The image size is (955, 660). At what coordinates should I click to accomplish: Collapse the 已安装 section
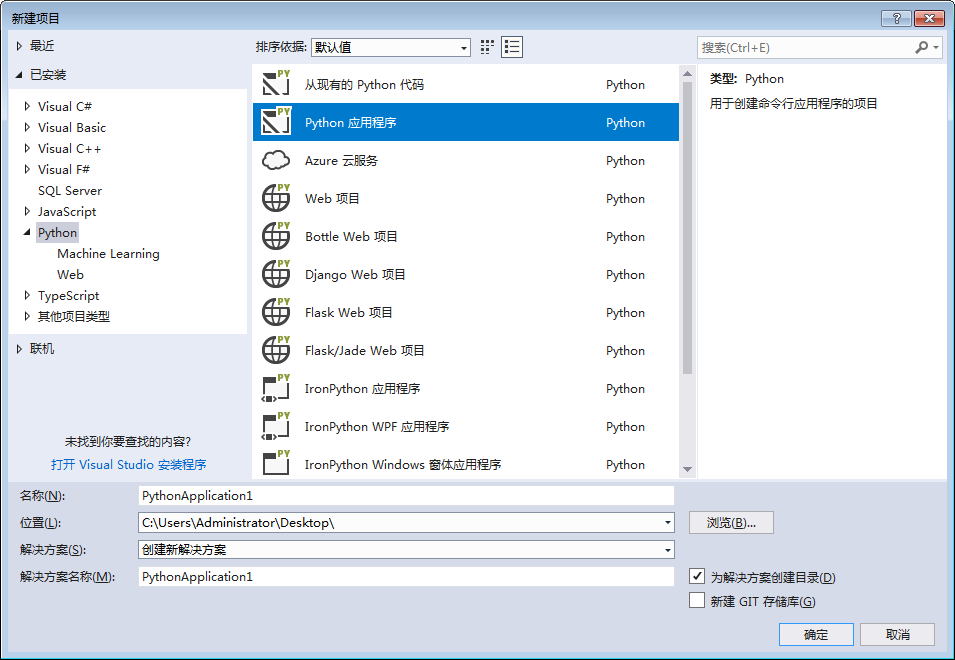[x=19, y=74]
